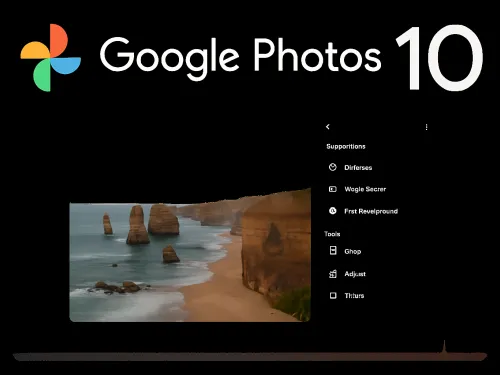Click the Adjust tool icon

333,274
